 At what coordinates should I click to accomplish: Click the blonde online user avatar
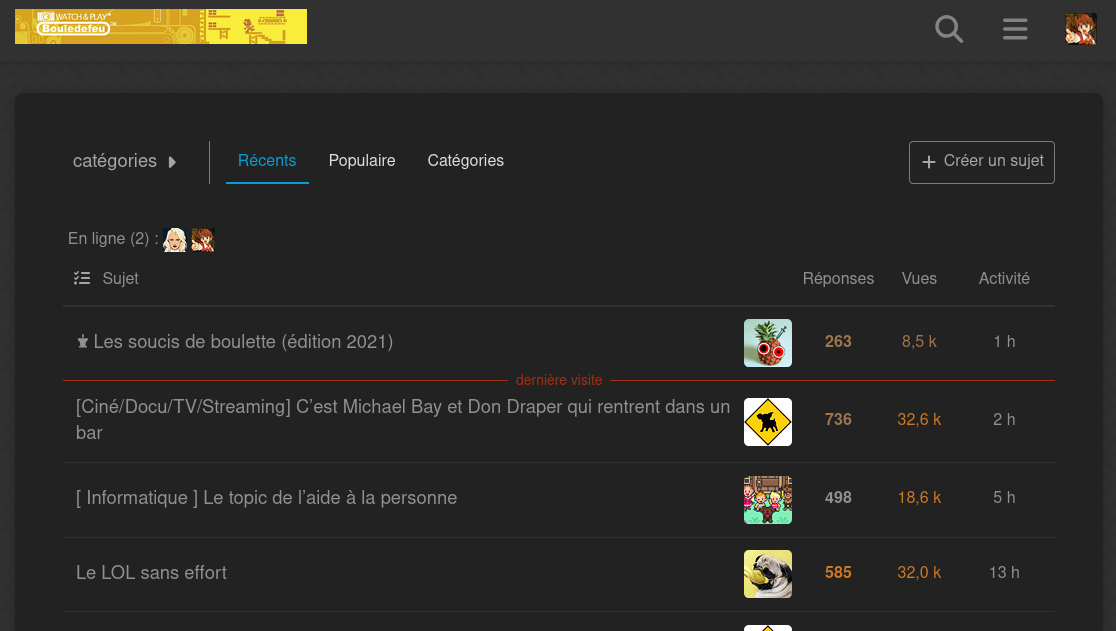pyautogui.click(x=175, y=240)
